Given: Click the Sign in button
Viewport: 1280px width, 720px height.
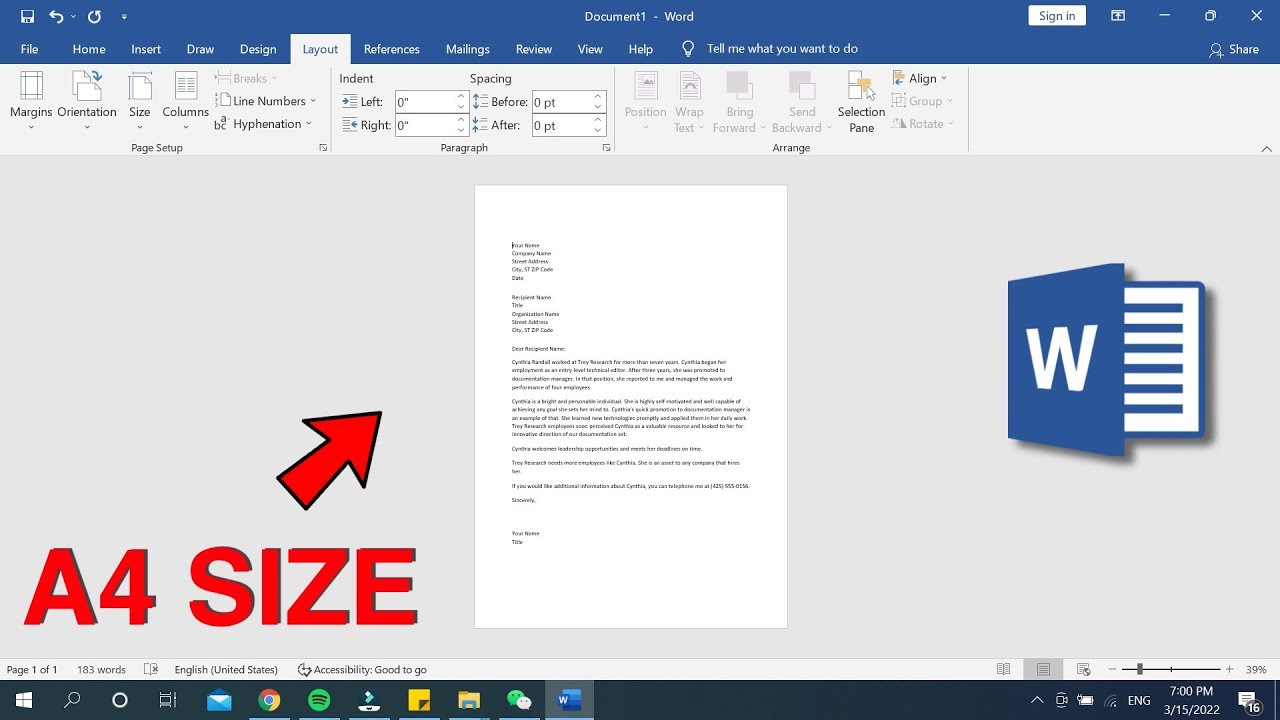Looking at the screenshot, I should [1057, 16].
